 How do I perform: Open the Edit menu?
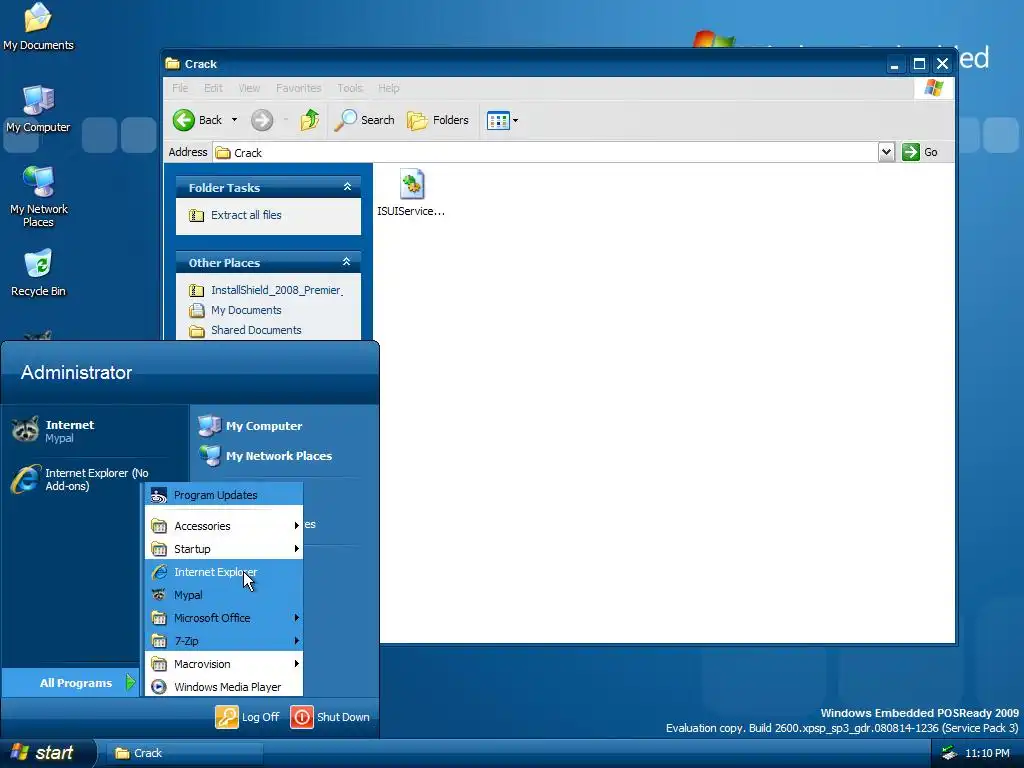[x=213, y=88]
